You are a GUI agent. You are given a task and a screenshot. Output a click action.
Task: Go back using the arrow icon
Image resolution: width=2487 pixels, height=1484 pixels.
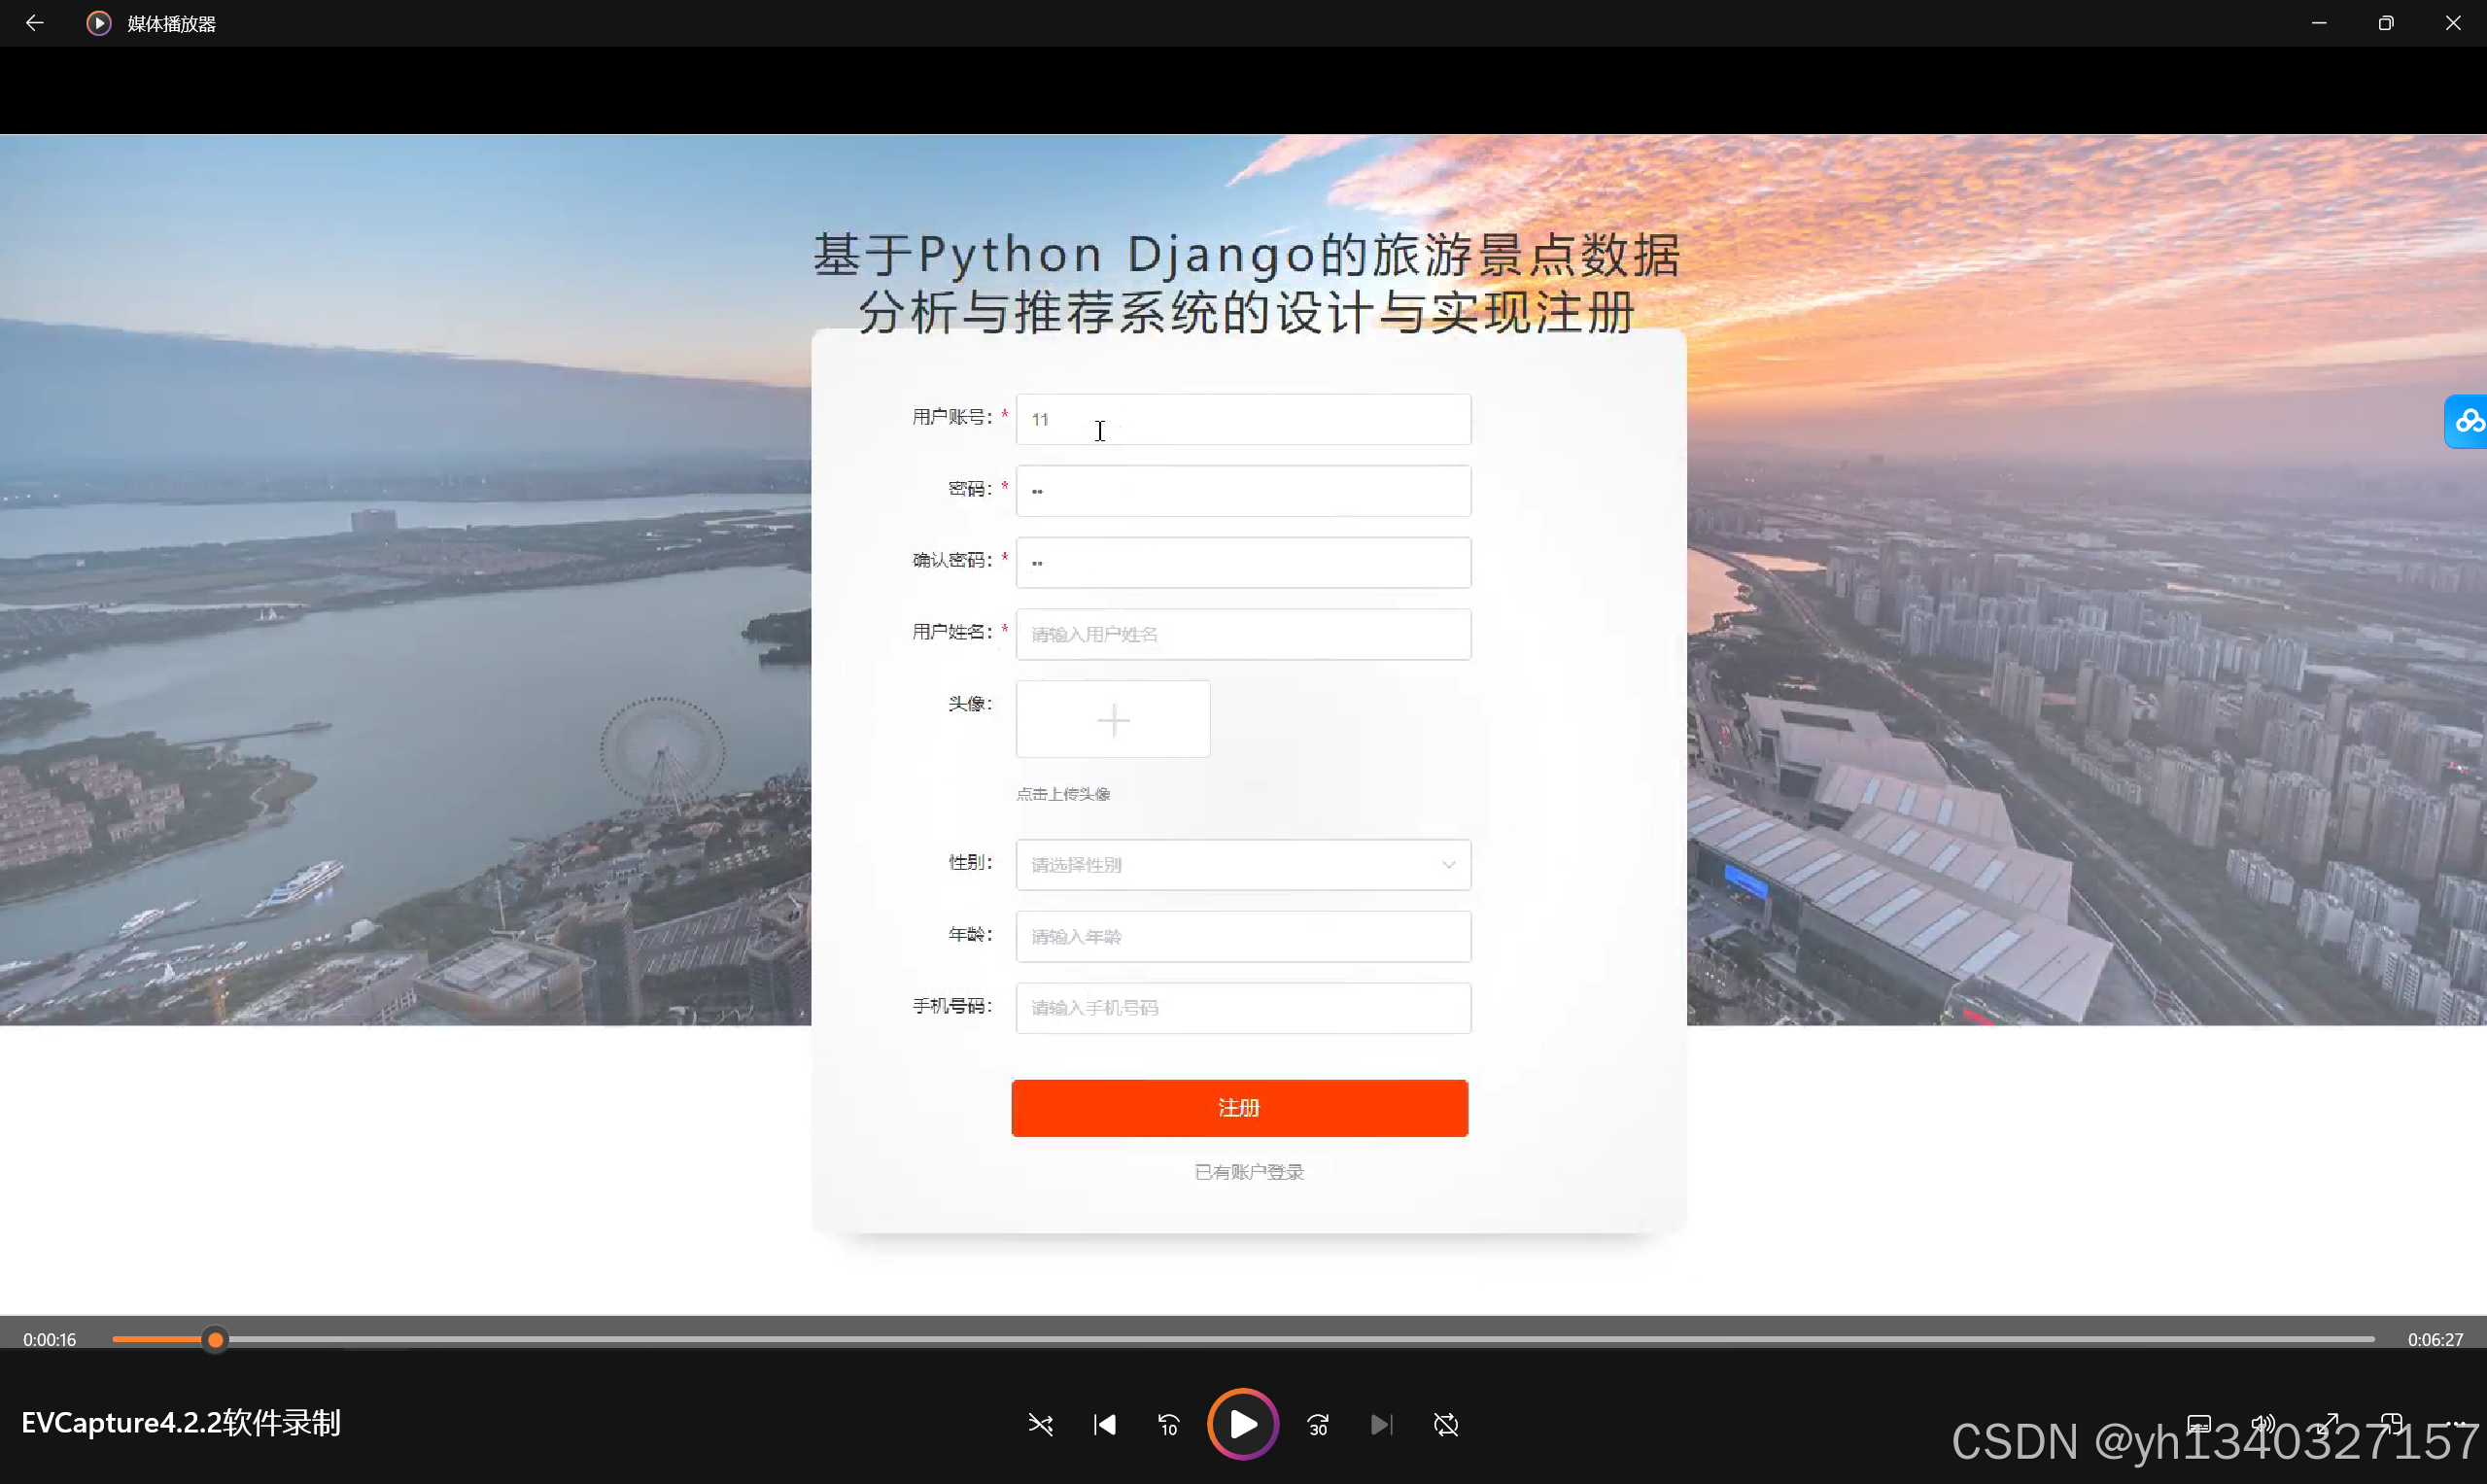[x=34, y=23]
